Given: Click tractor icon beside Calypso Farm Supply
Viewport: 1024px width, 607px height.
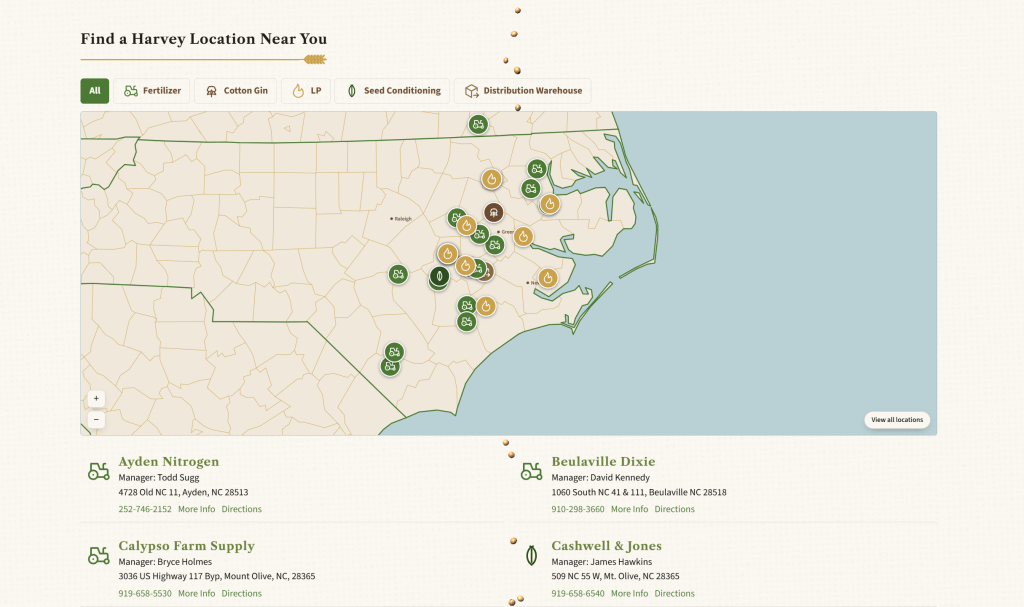Looking at the screenshot, I should [99, 555].
